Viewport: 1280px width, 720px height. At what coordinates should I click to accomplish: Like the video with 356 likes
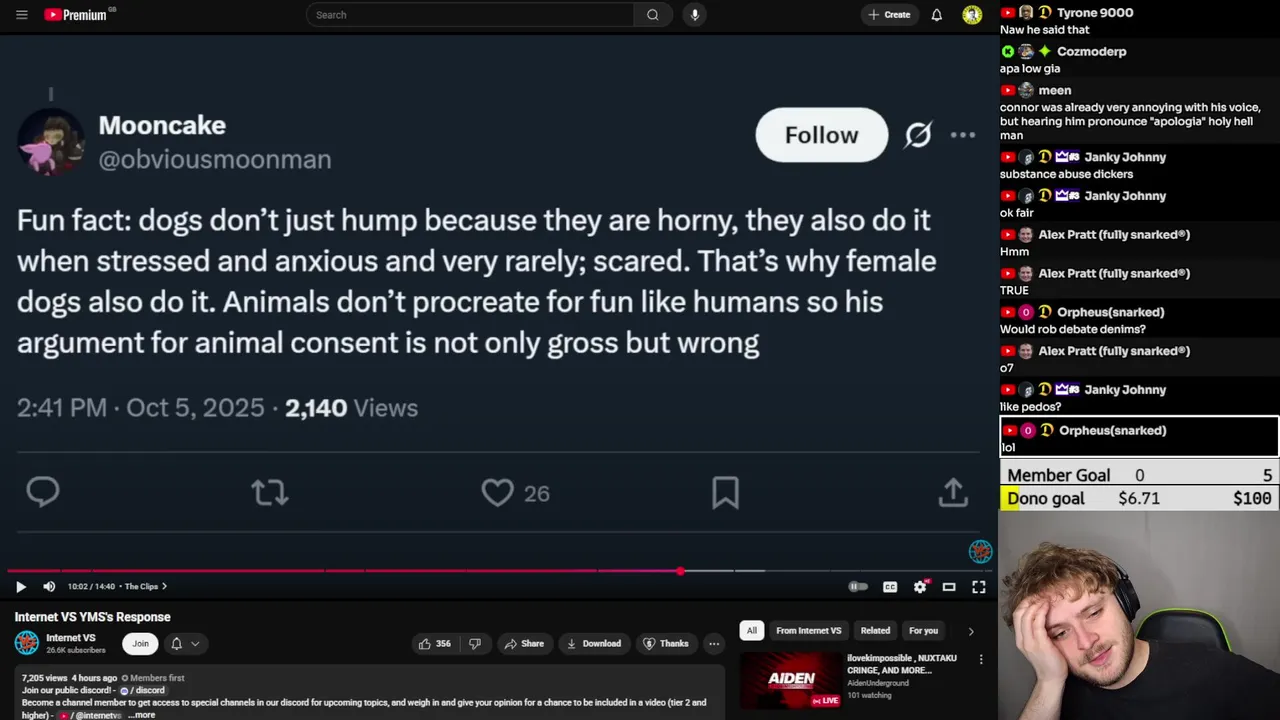tap(435, 644)
